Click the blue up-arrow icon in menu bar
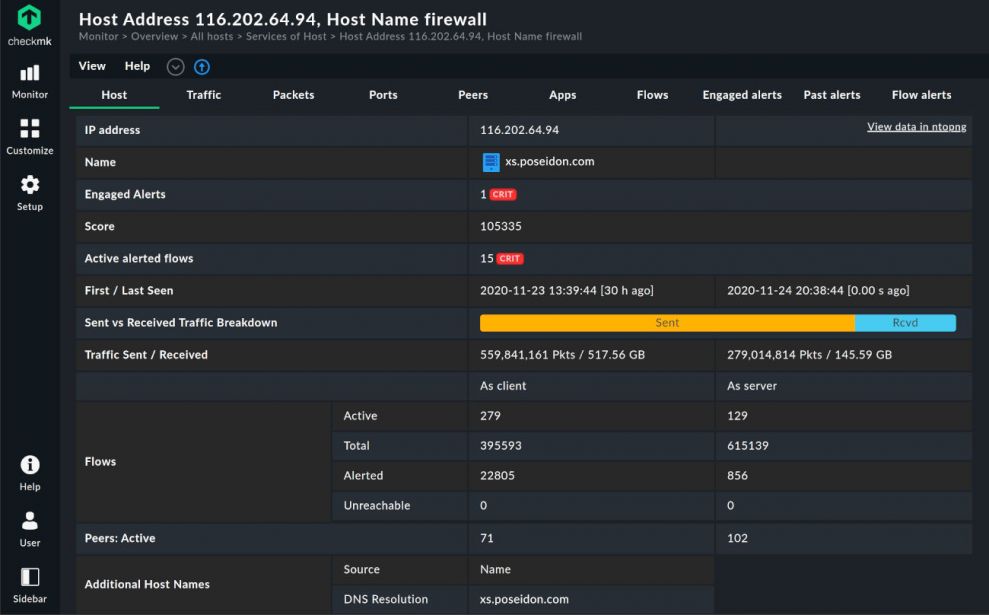 (x=202, y=67)
